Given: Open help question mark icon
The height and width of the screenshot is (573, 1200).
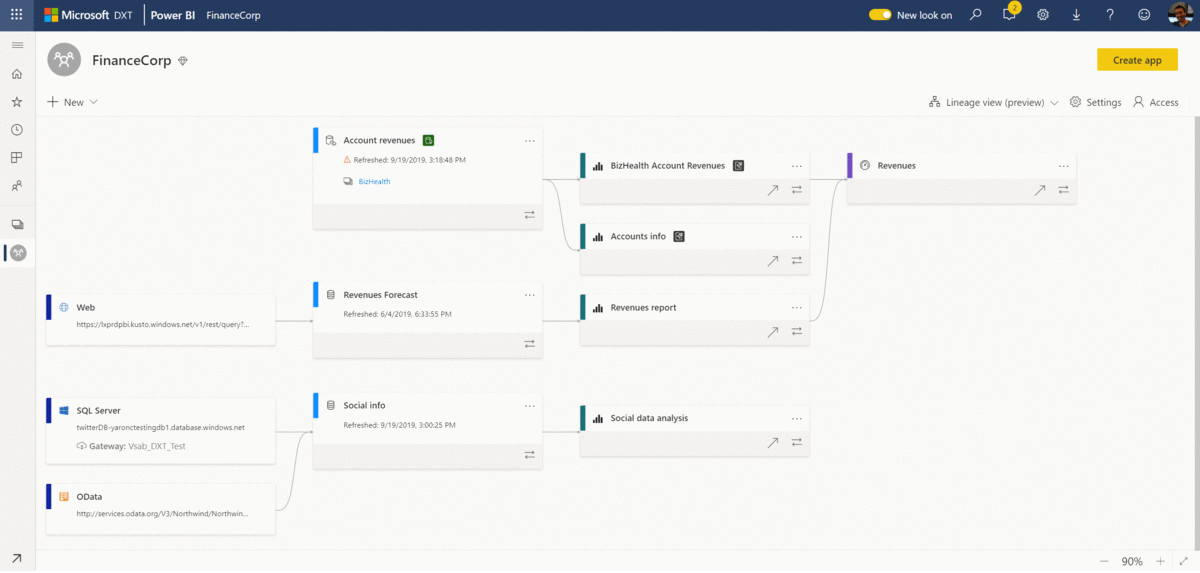Looking at the screenshot, I should click(x=1110, y=15).
